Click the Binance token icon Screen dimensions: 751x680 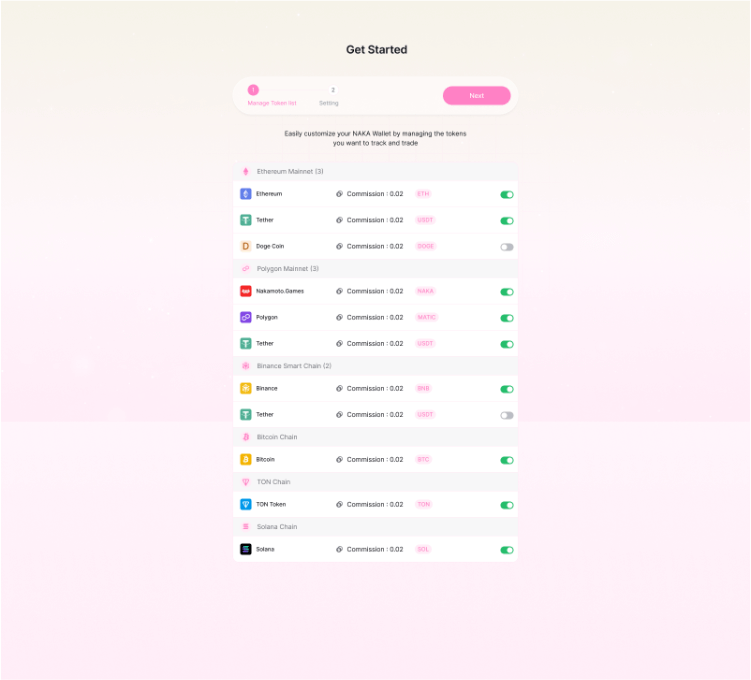tap(246, 388)
